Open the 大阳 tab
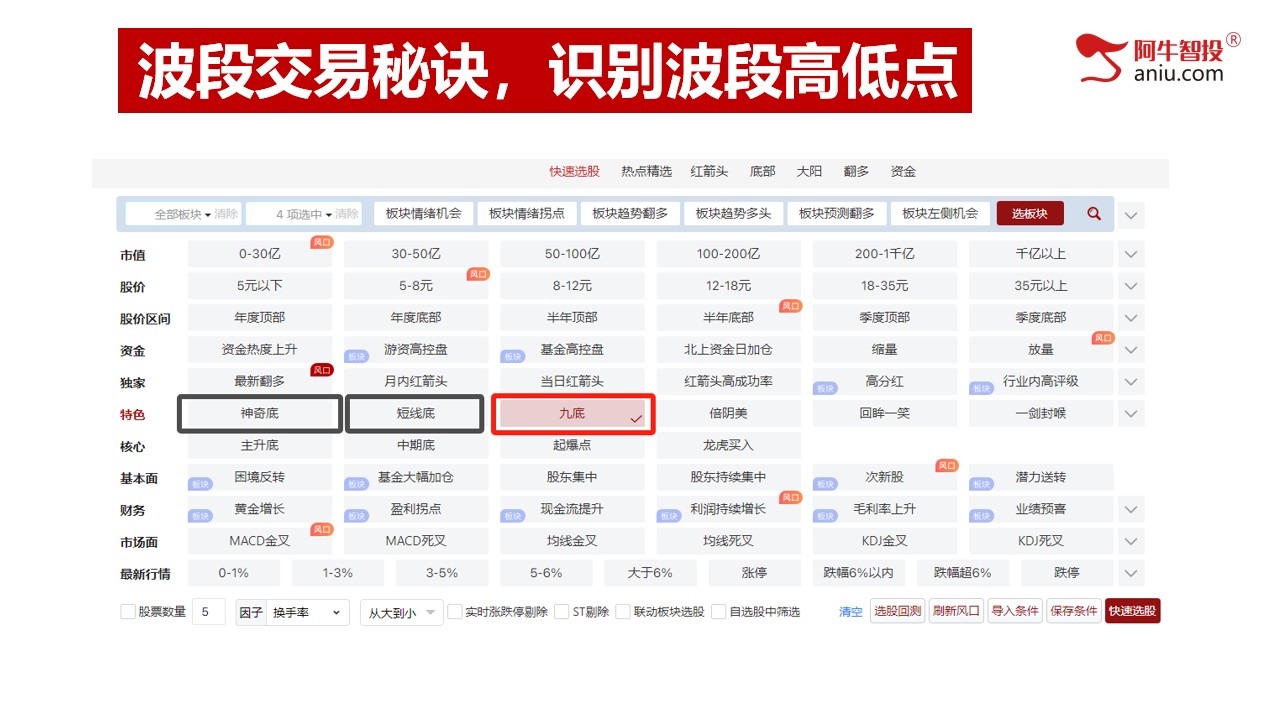Screen dimensions: 1280x720 tap(809, 172)
